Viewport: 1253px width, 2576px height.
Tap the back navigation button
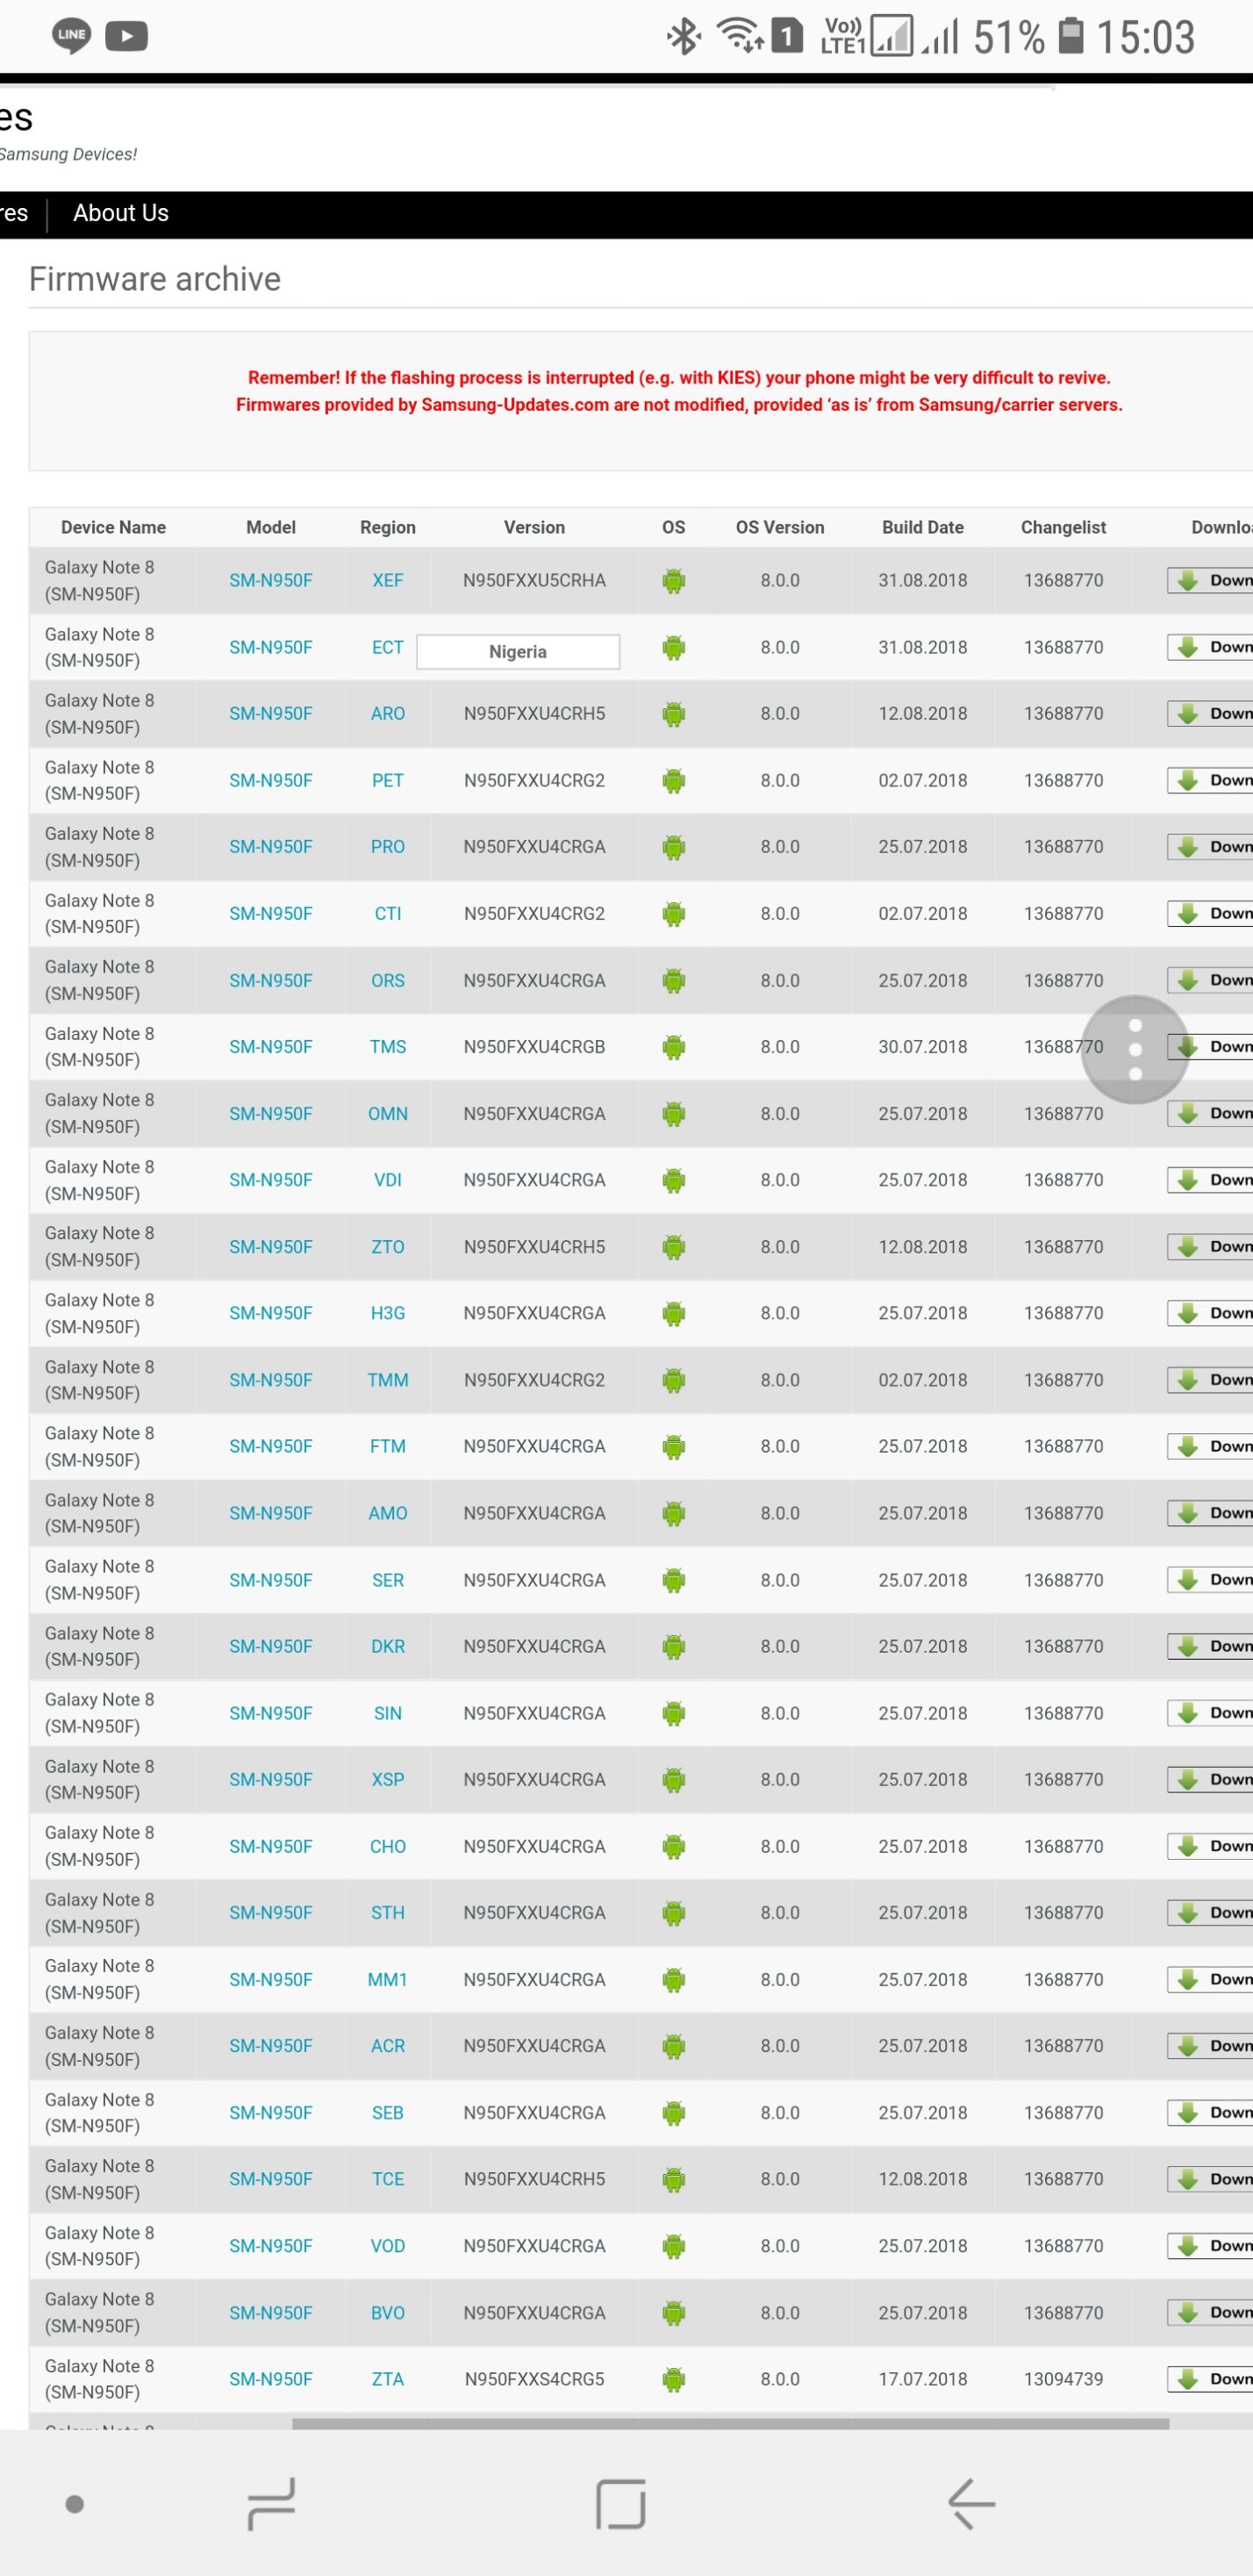click(971, 2503)
